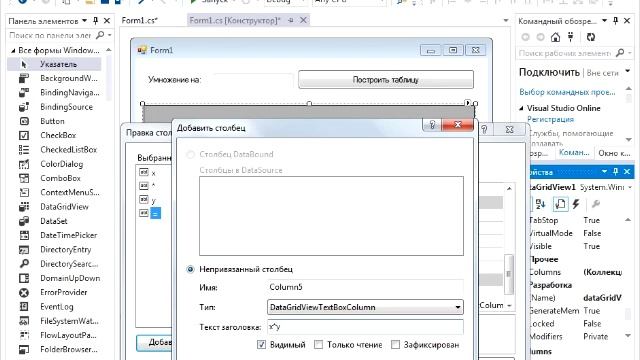Pin the toolbox panel

(x=96, y=20)
